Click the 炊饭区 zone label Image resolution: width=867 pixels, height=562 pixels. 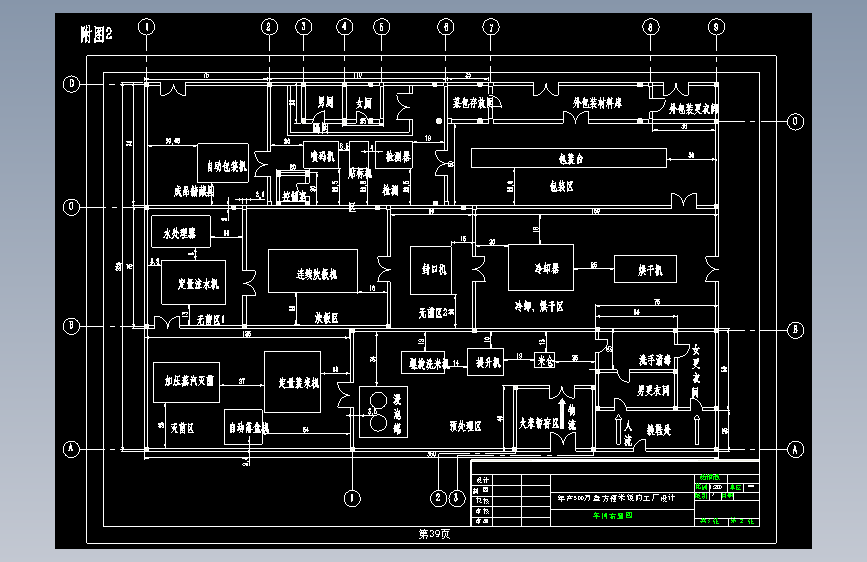(x=327, y=318)
